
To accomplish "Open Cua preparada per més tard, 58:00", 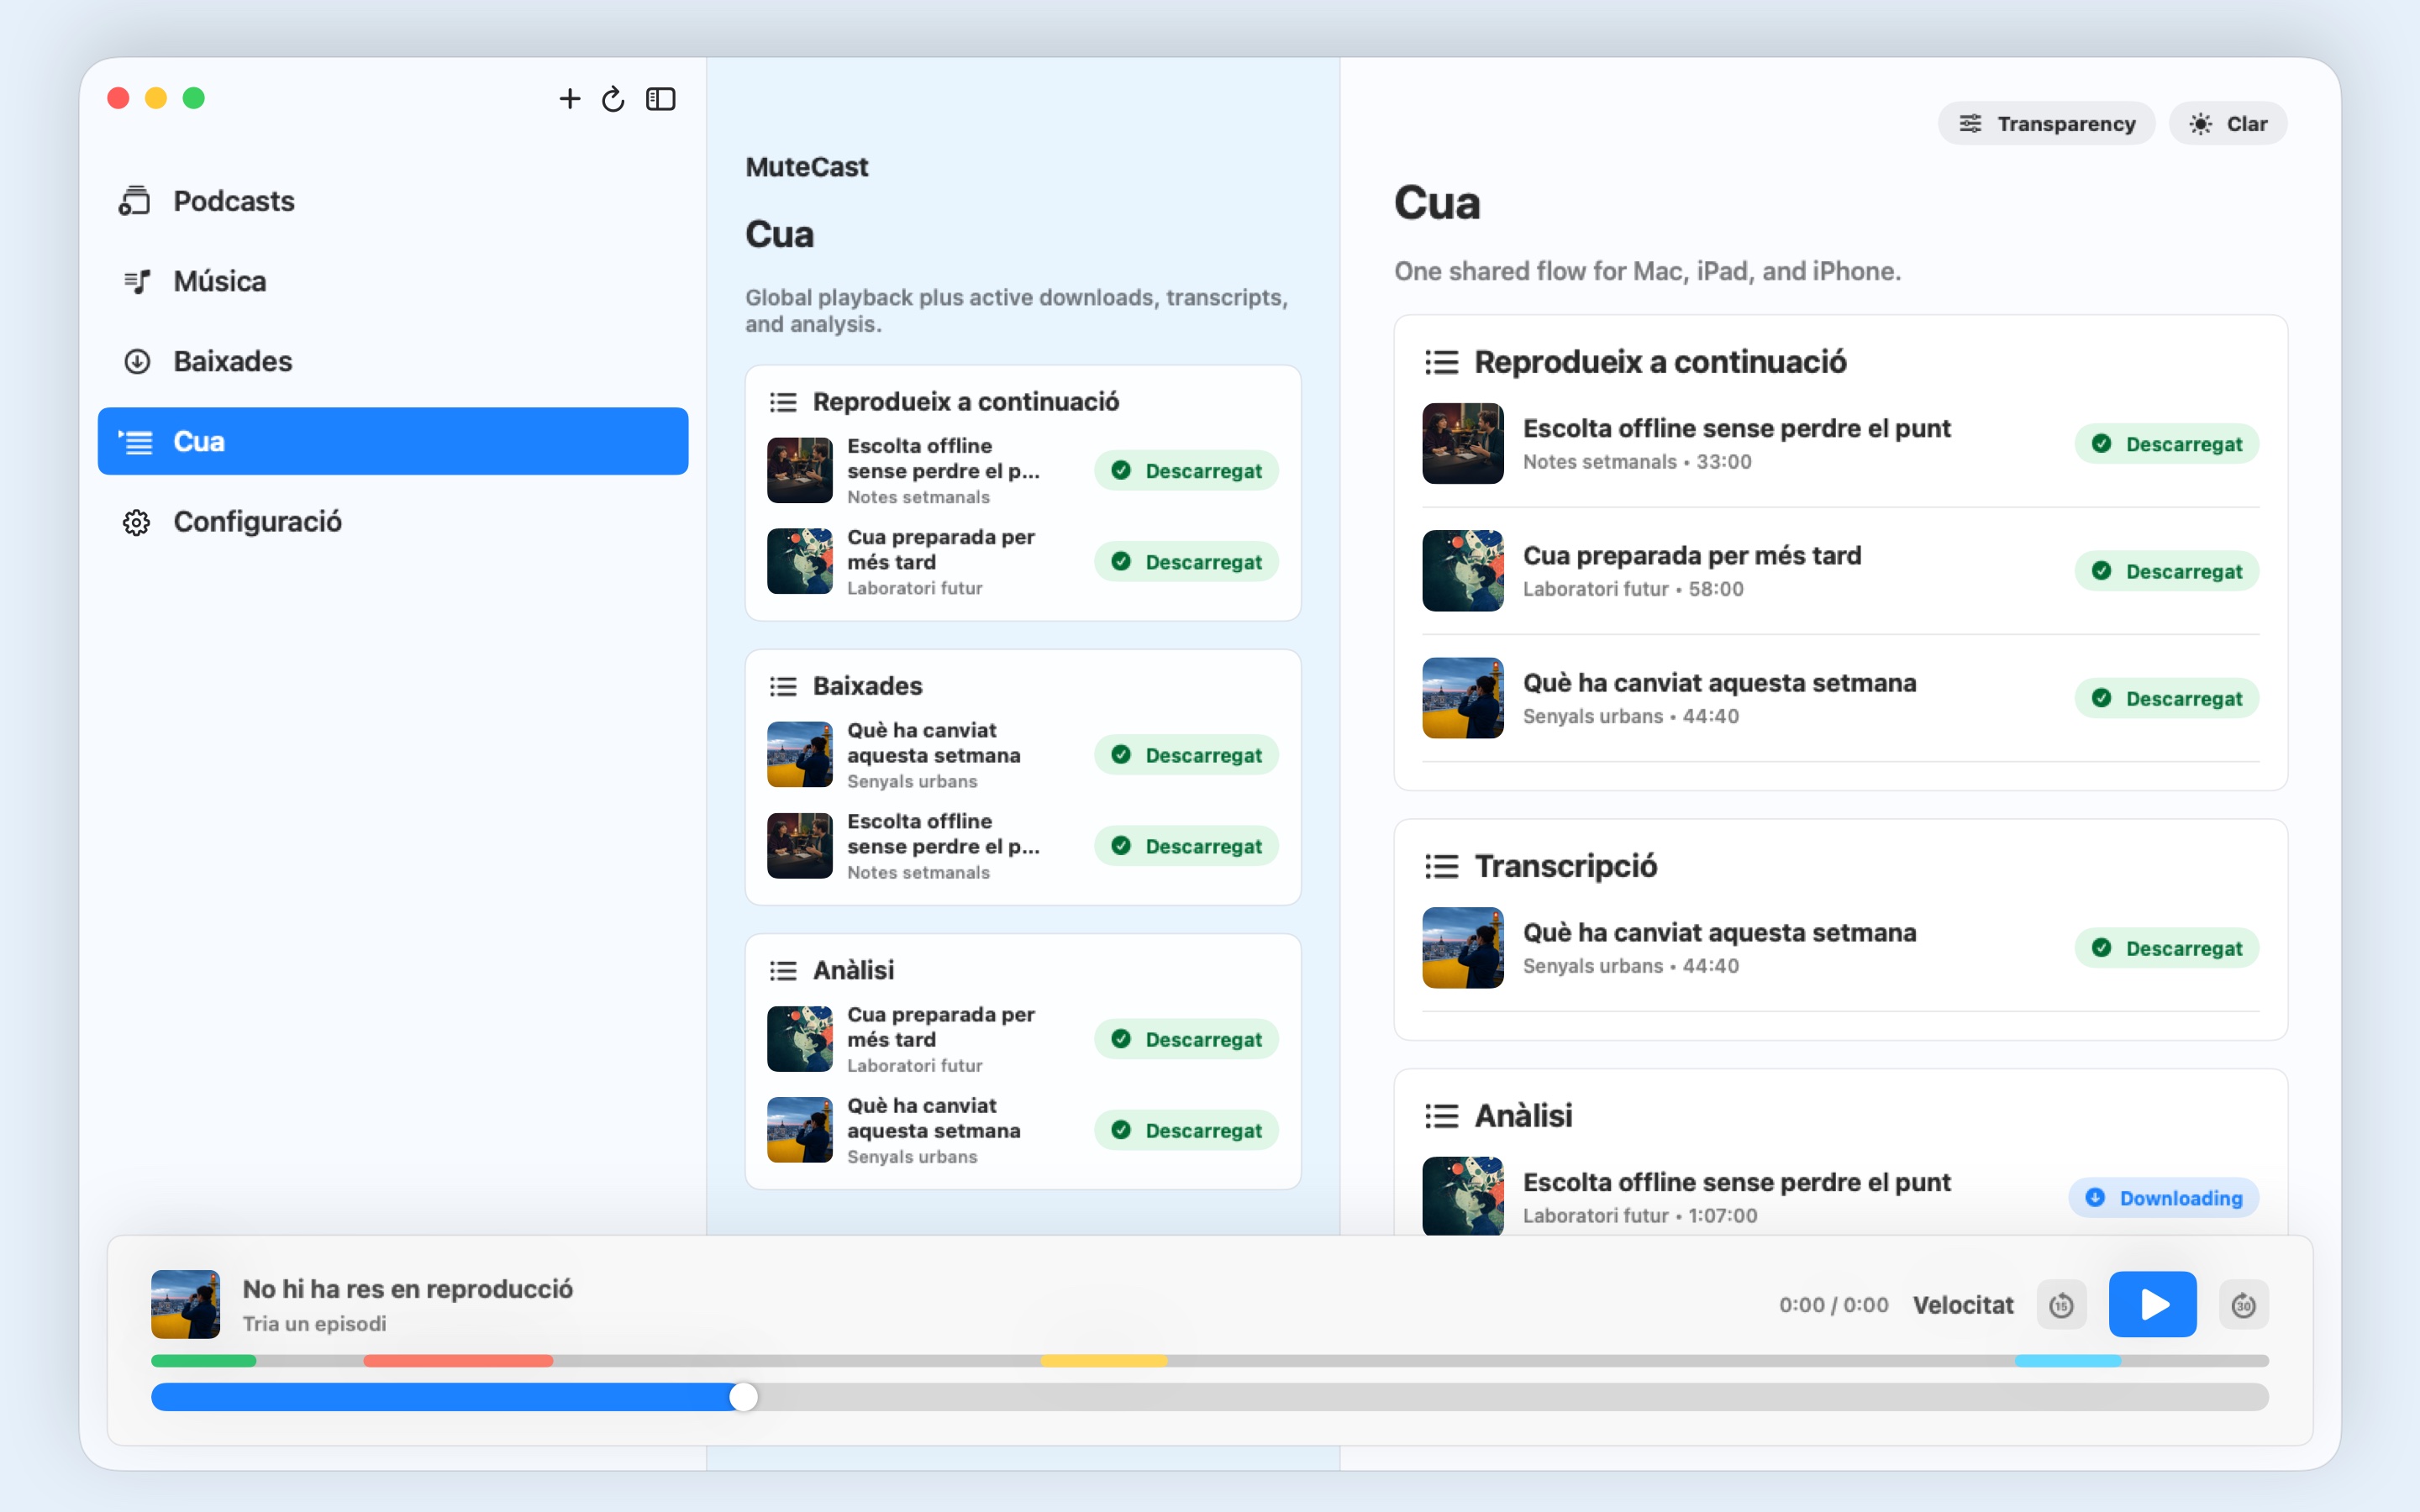I will click(x=1840, y=571).
